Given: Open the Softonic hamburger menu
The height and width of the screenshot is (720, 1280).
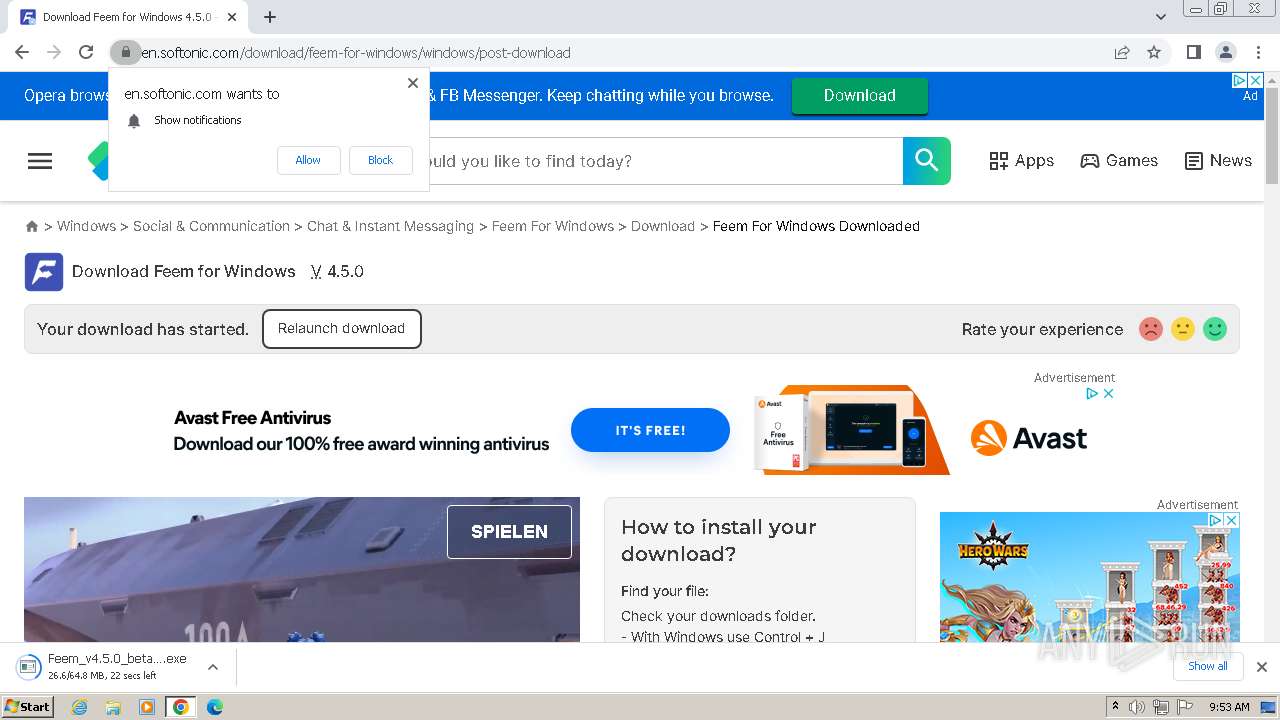Looking at the screenshot, I should coord(40,161).
